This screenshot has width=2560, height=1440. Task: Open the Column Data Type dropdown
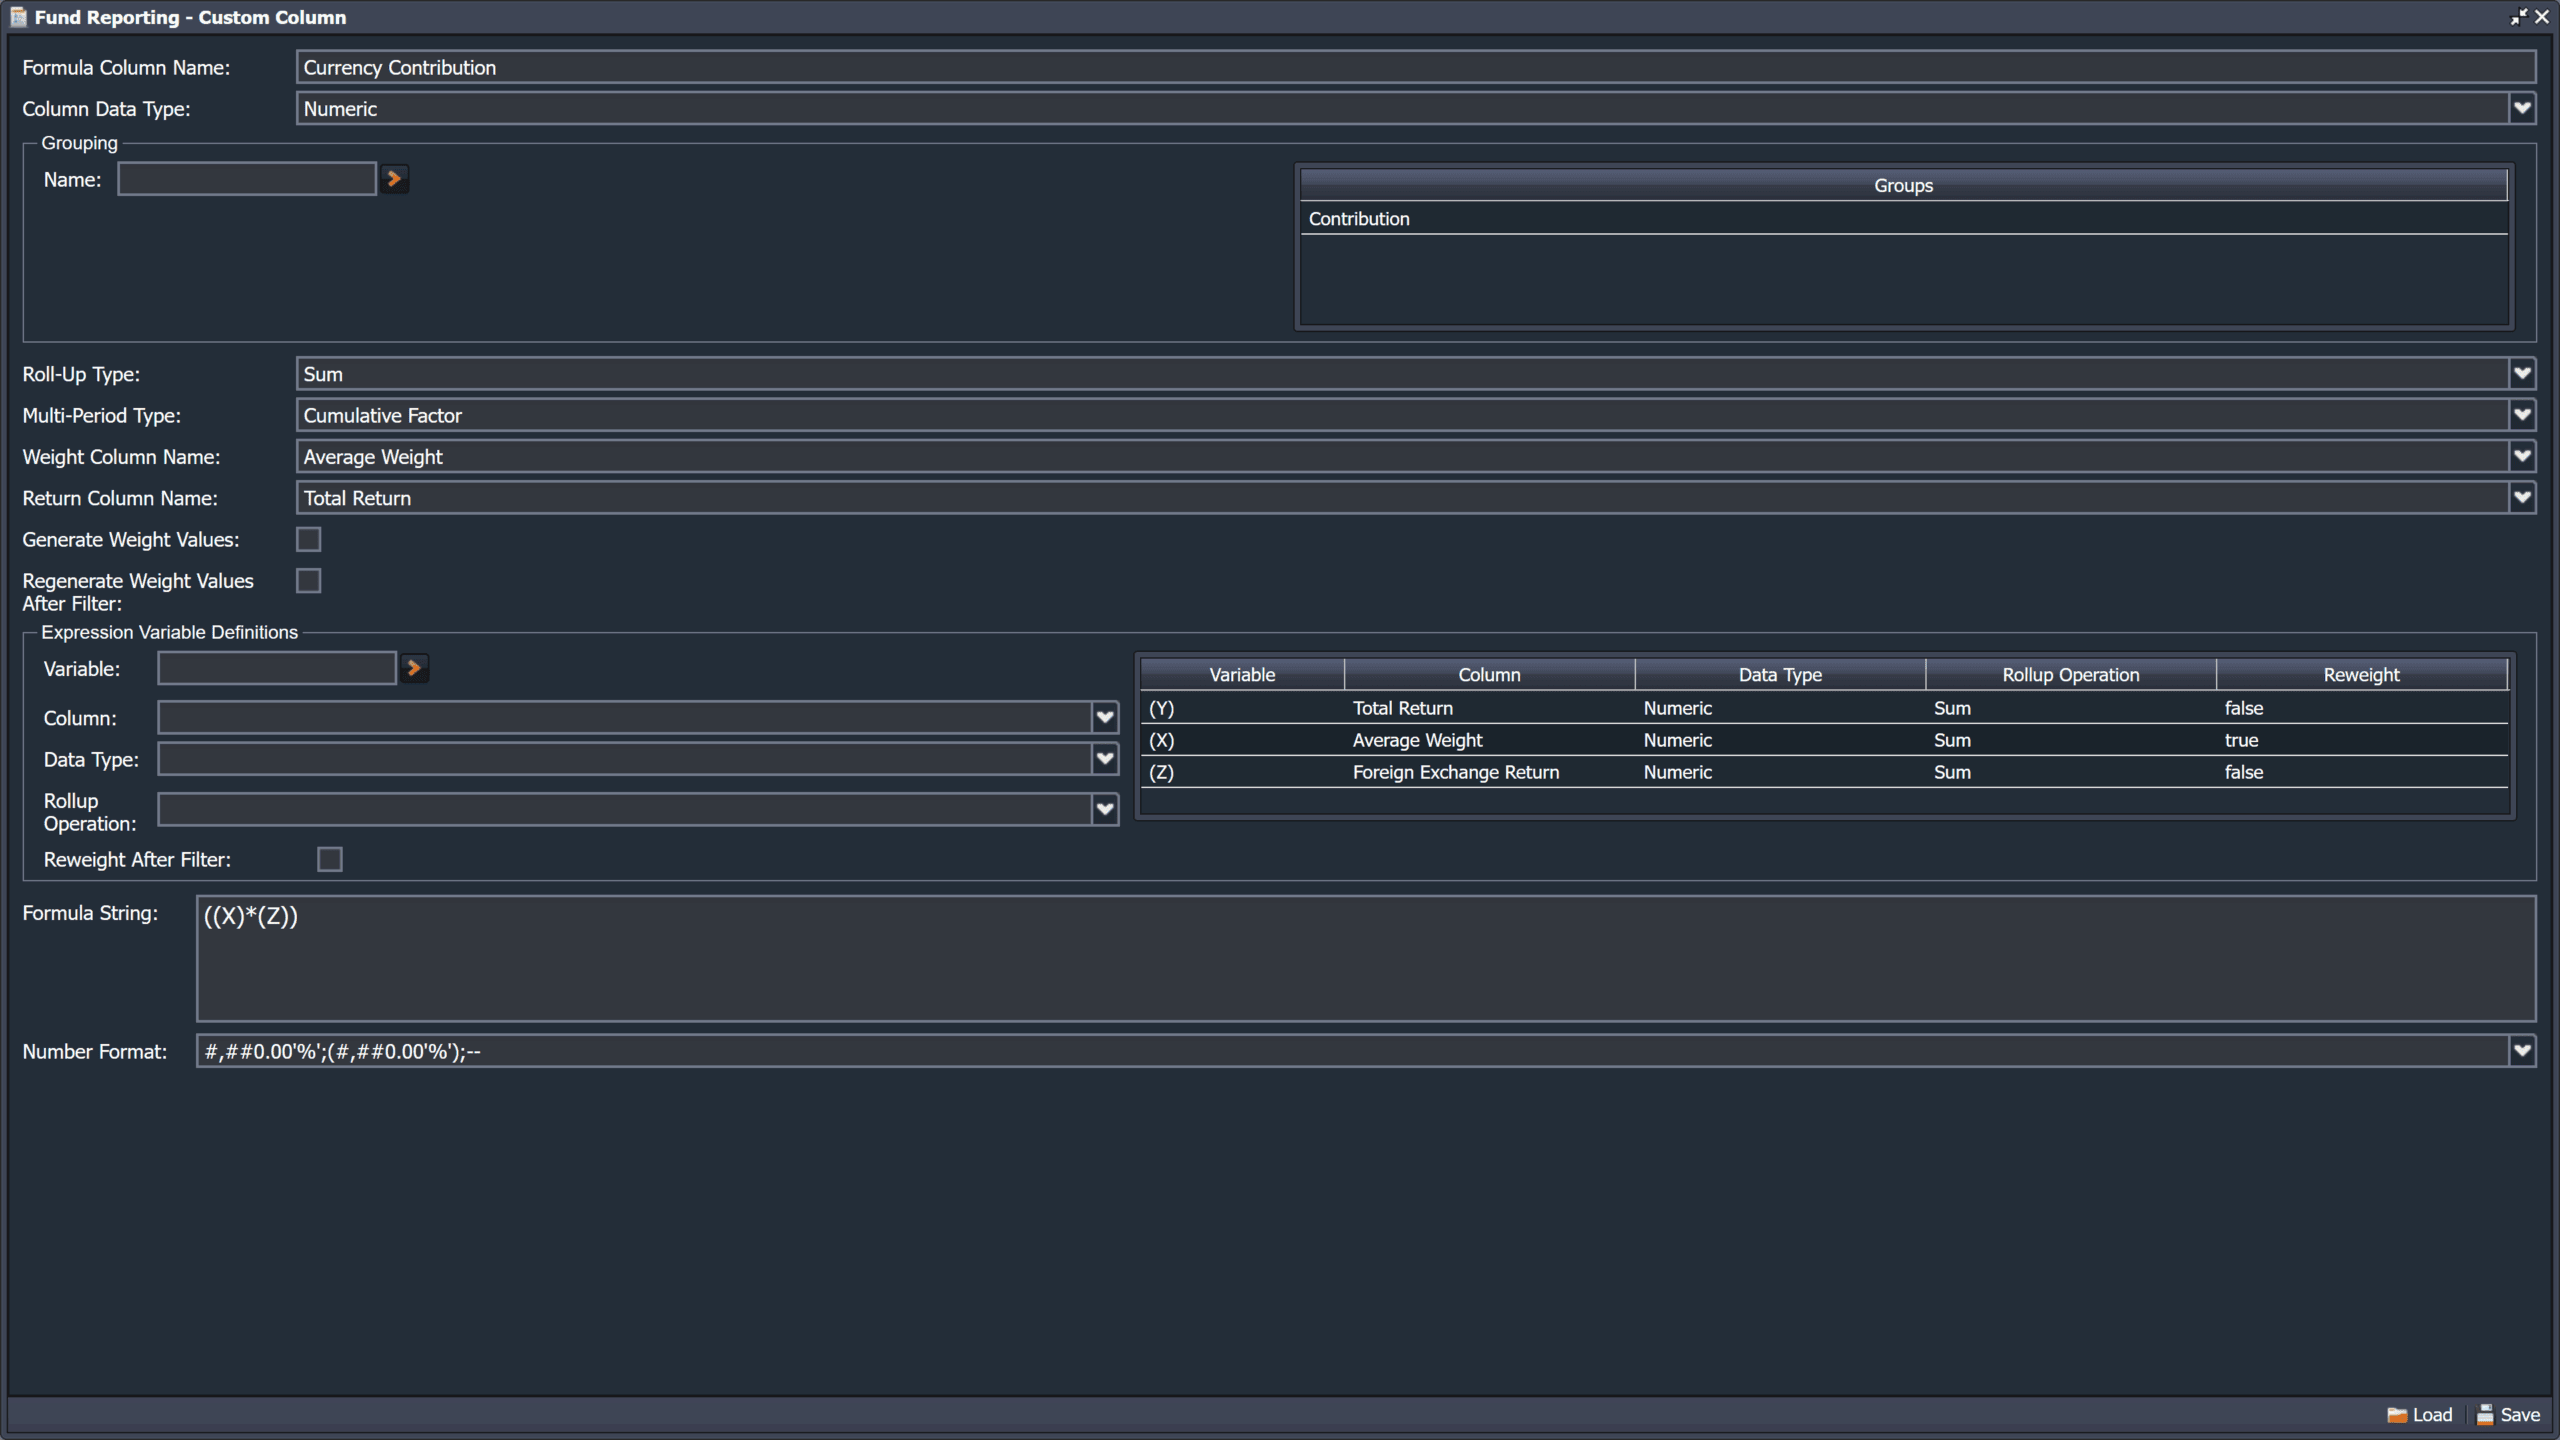coord(2522,108)
